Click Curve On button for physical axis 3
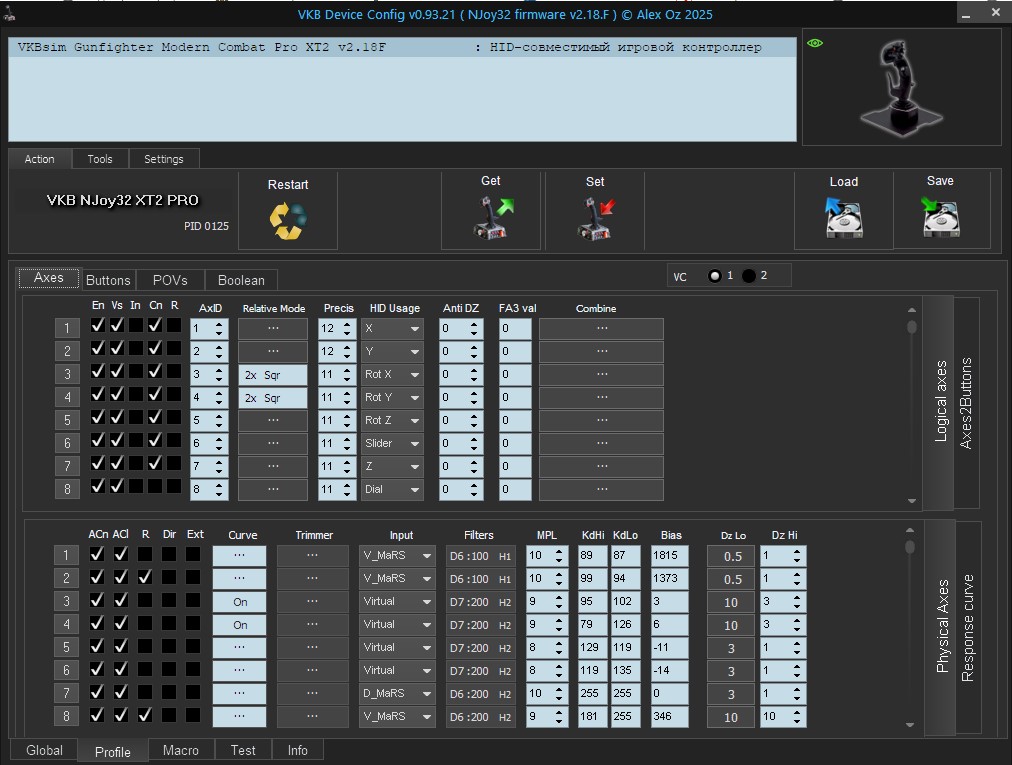The height and width of the screenshot is (765, 1012). pos(239,602)
